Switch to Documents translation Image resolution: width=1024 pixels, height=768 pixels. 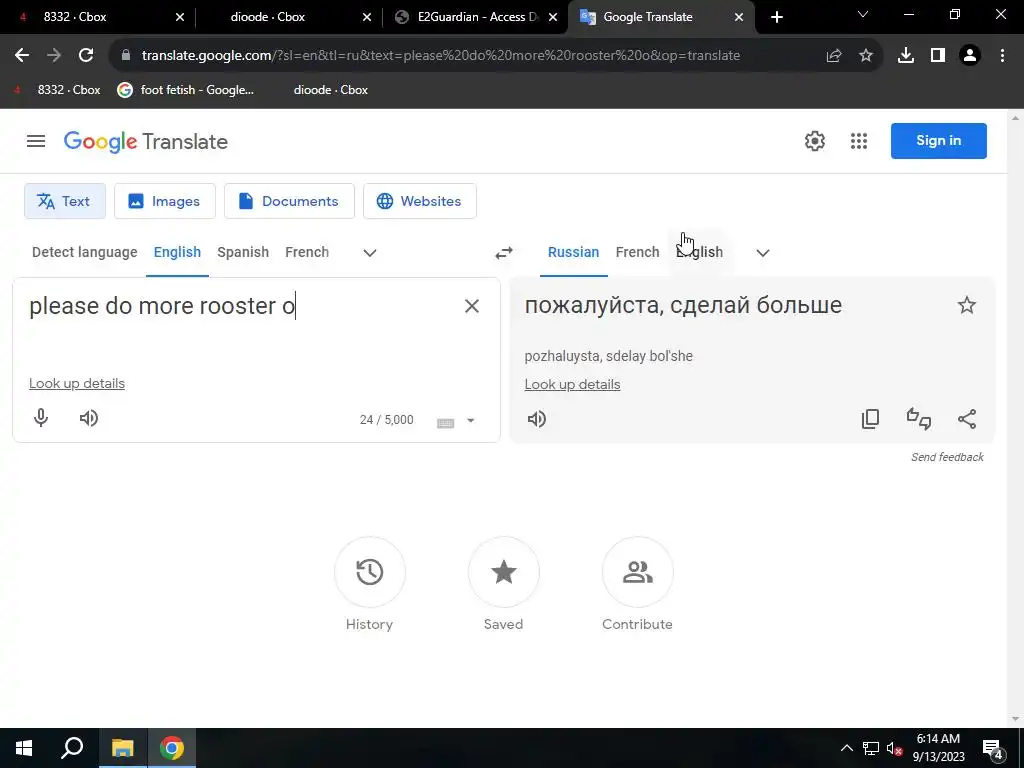point(289,201)
